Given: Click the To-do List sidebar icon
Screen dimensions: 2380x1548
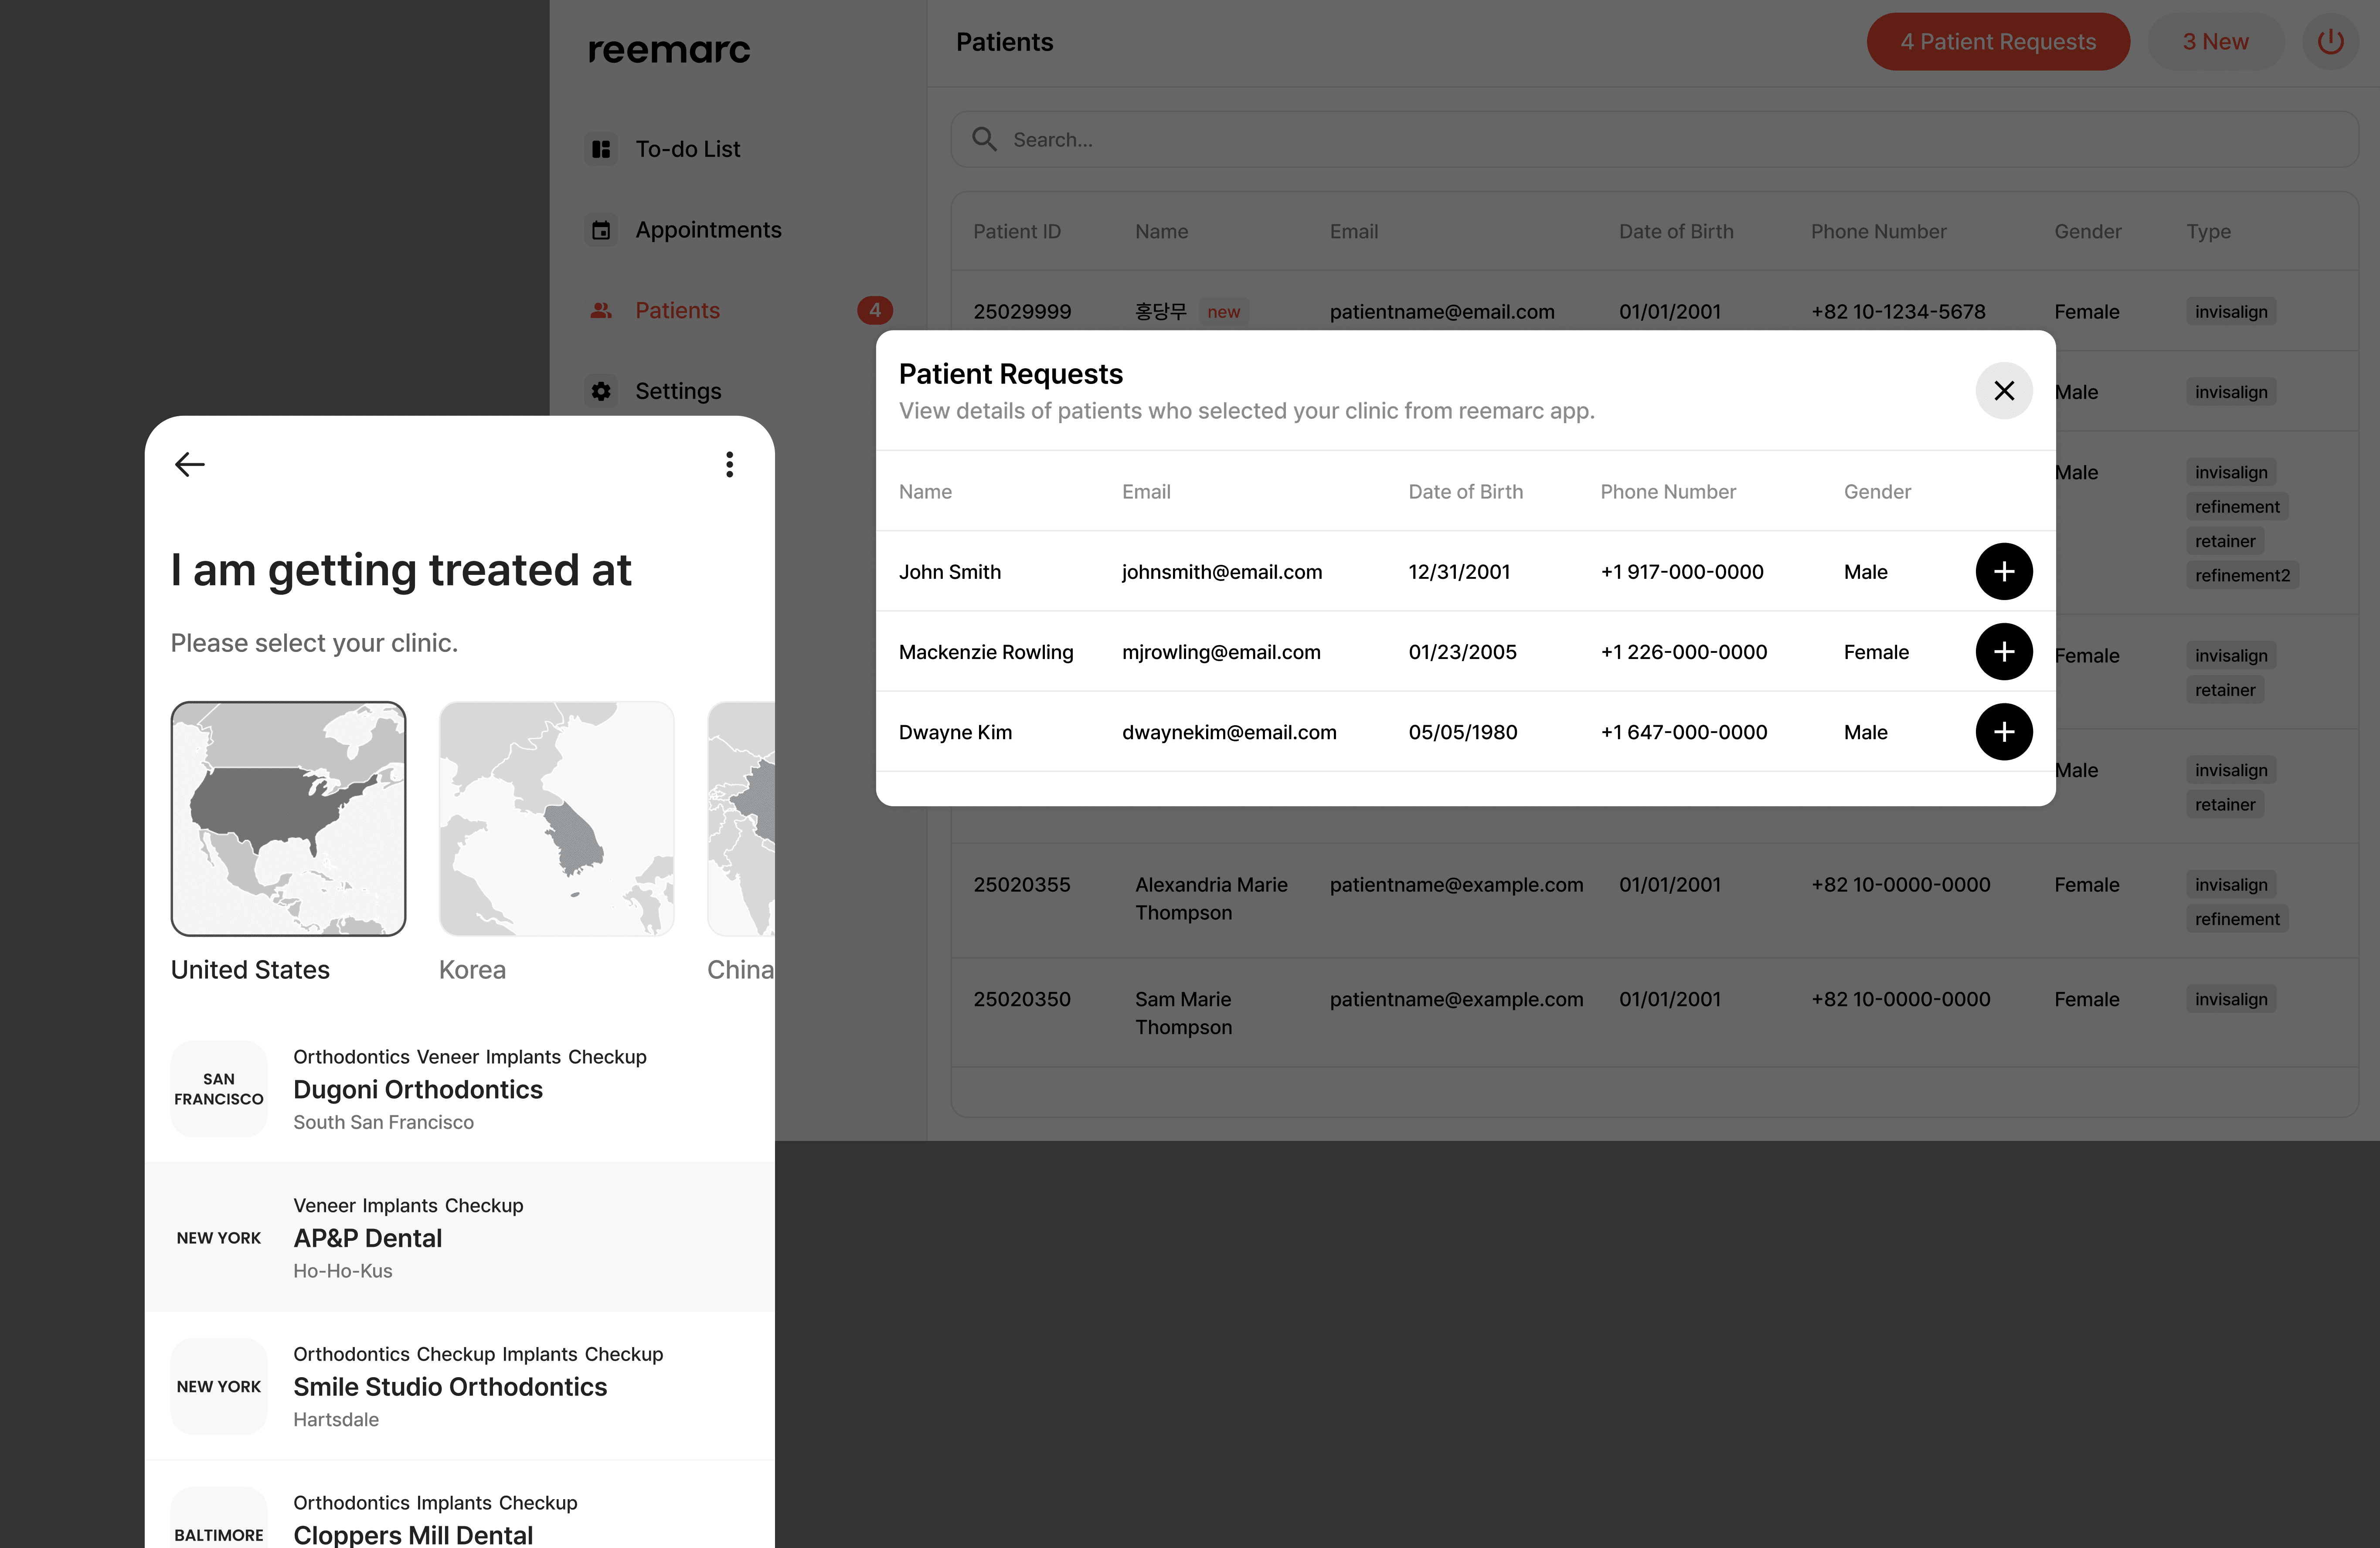Looking at the screenshot, I should [x=601, y=149].
